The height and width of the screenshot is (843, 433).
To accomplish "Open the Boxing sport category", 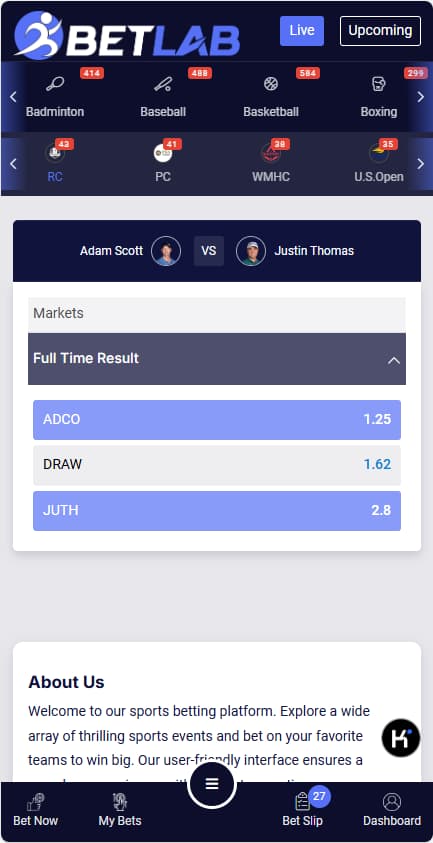I will 379,97.
